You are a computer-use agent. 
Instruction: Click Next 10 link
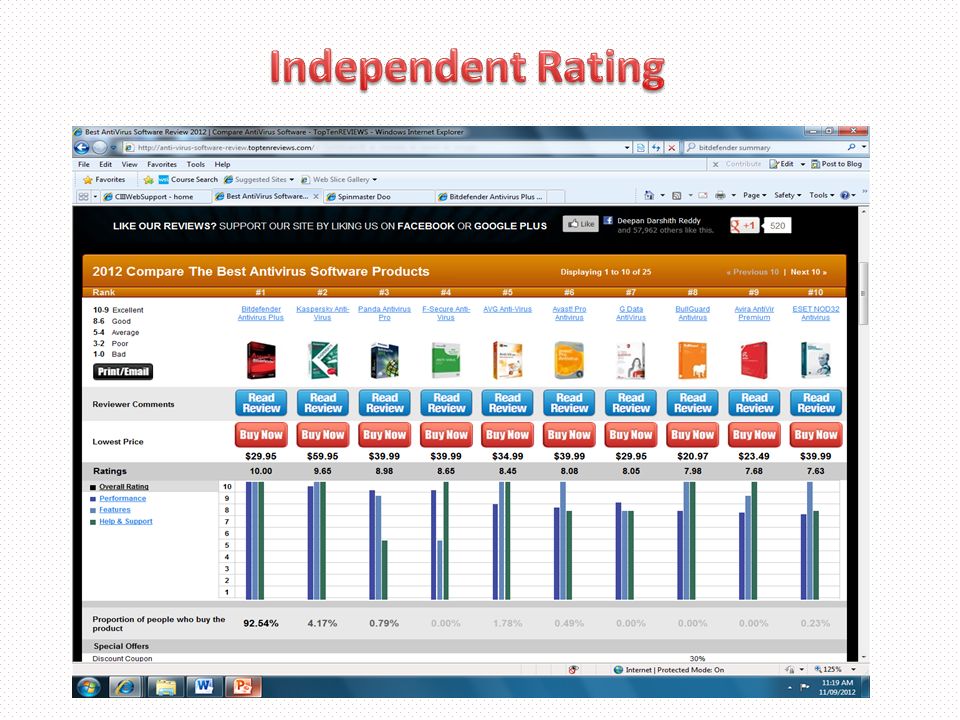point(808,272)
